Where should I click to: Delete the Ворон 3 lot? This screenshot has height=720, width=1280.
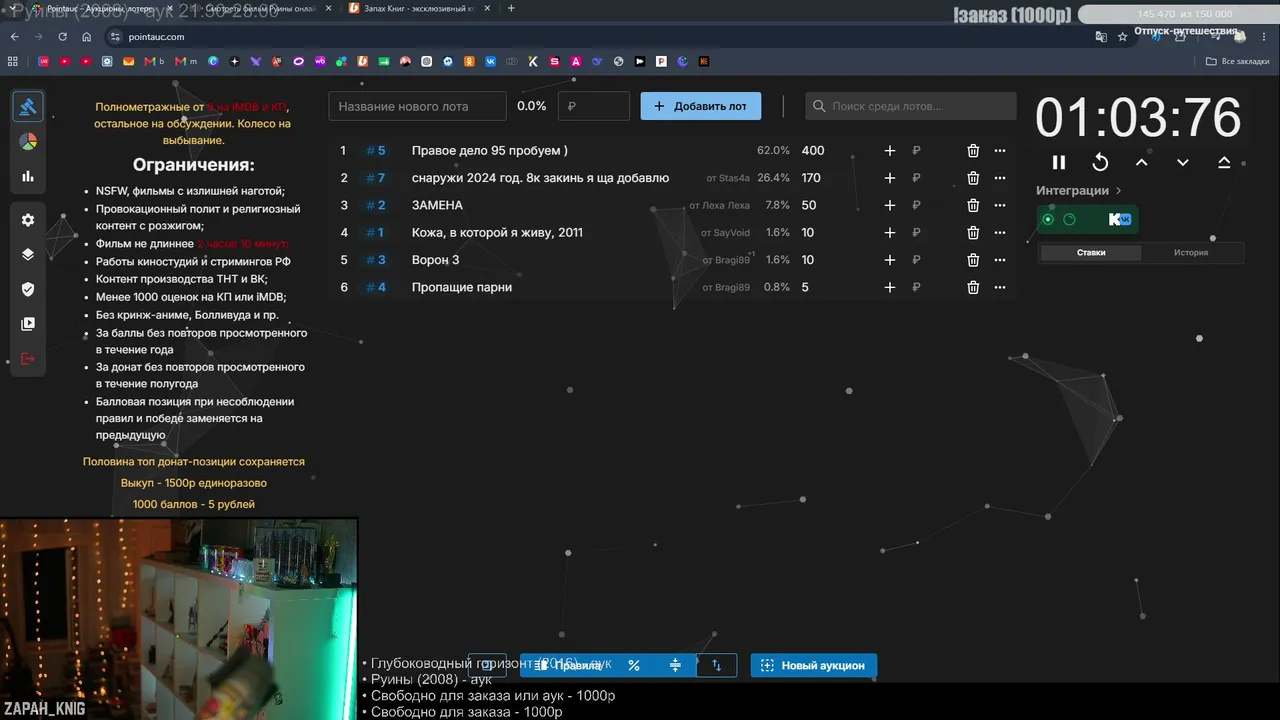pyautogui.click(x=973, y=260)
